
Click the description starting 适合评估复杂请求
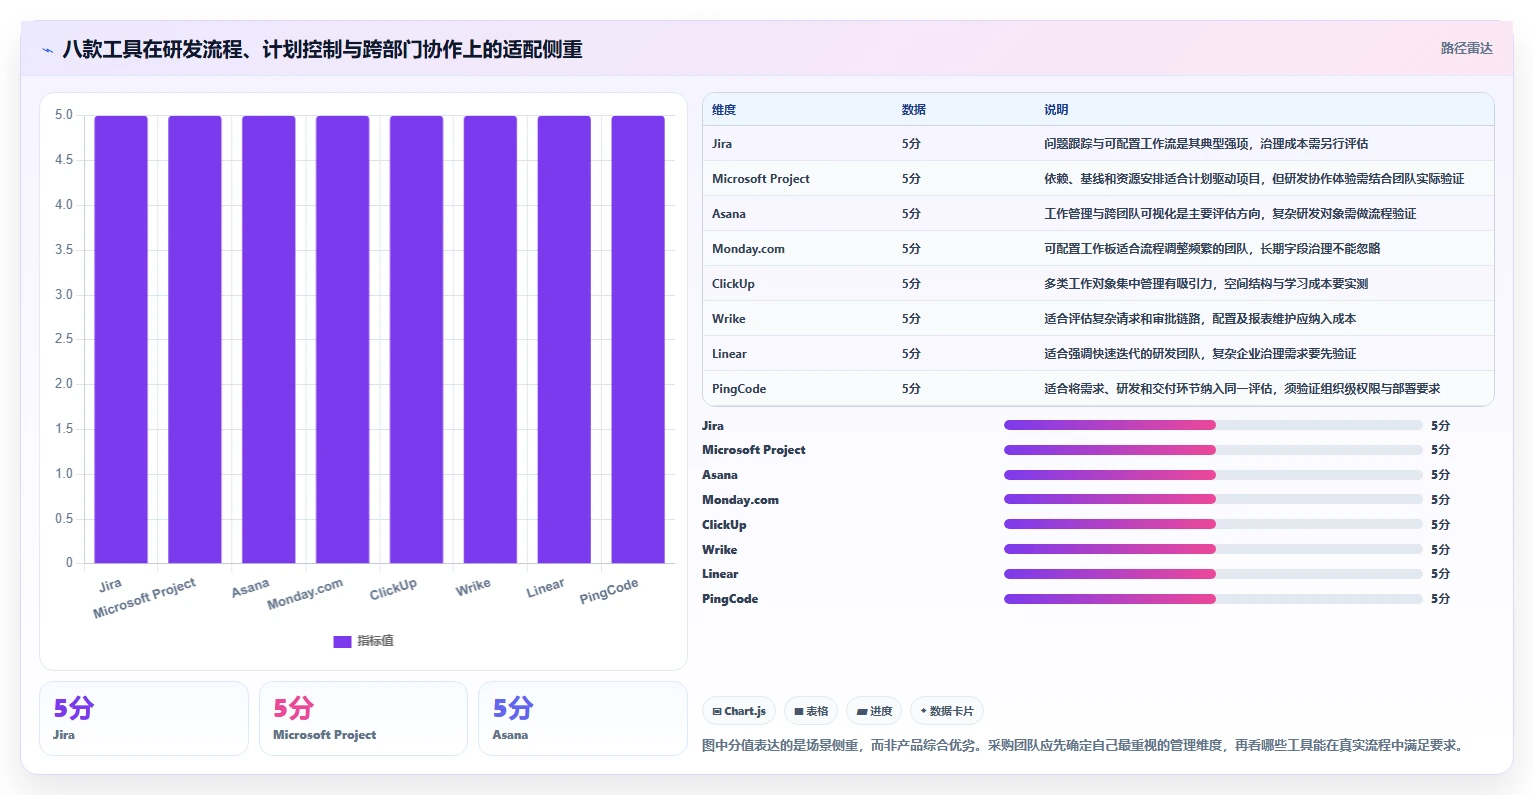[1200, 319]
